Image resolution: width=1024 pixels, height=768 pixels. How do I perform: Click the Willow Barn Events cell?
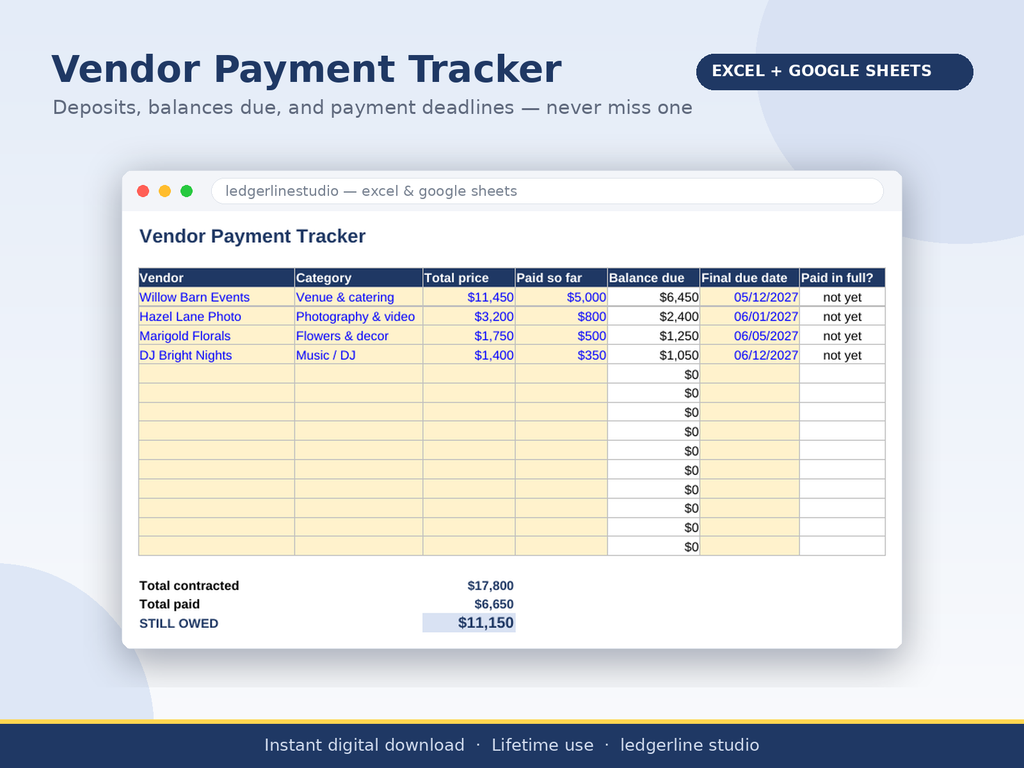(x=216, y=297)
